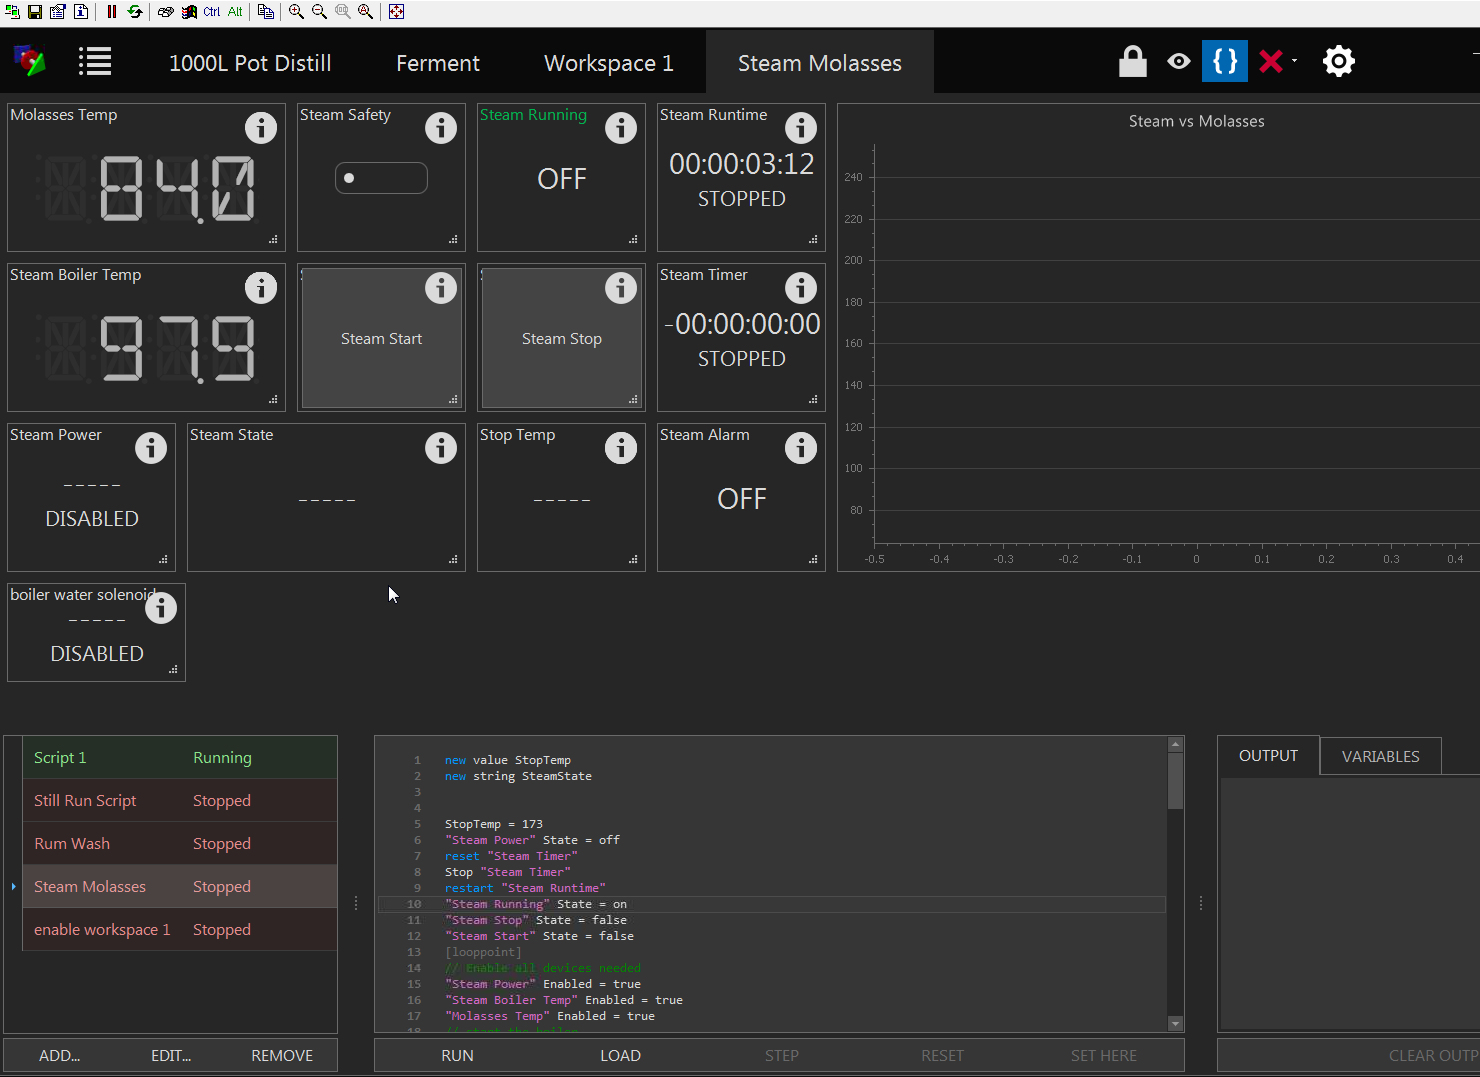Click the full screen icon in VNC toolbar

pos(396,12)
